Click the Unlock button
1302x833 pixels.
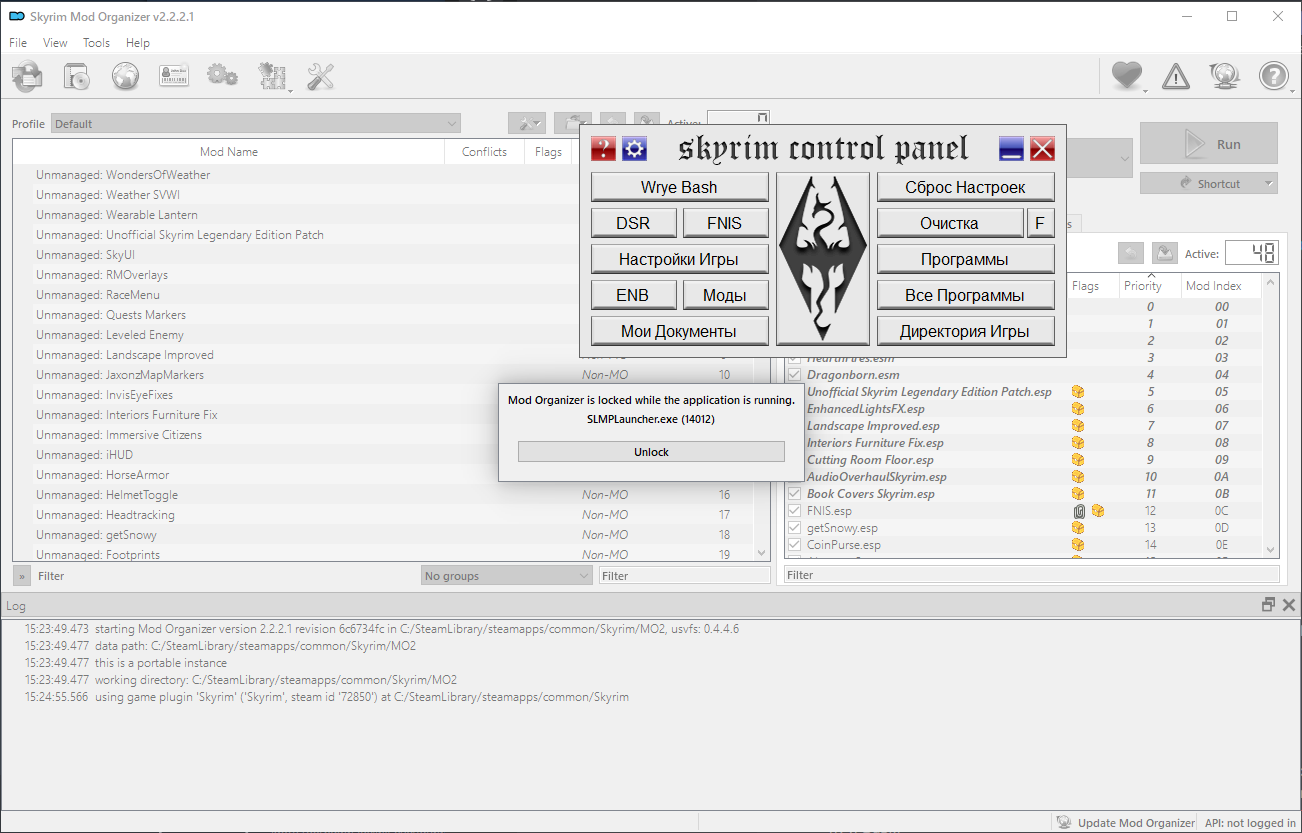651,452
